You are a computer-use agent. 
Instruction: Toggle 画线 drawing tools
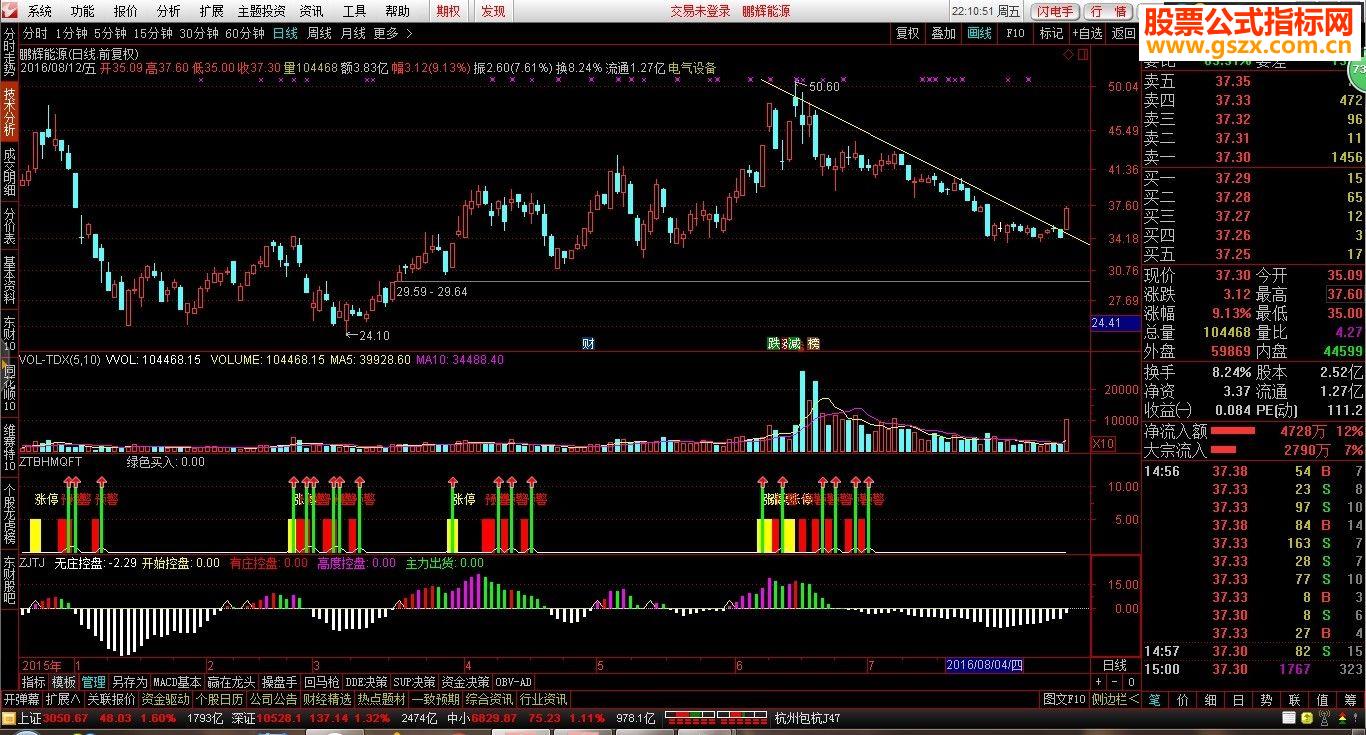pyautogui.click(x=979, y=33)
